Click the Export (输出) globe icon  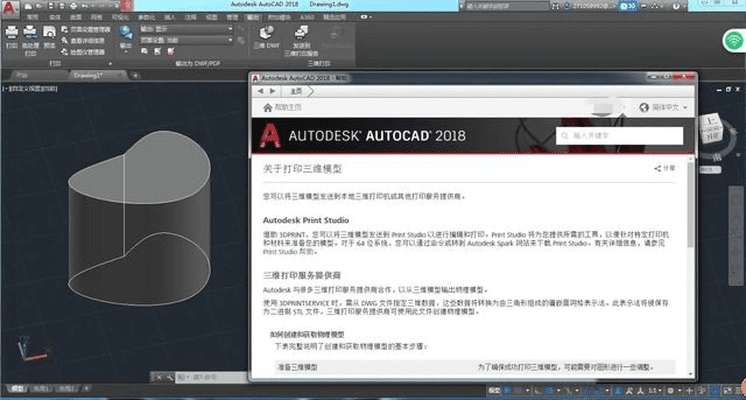tap(126, 34)
